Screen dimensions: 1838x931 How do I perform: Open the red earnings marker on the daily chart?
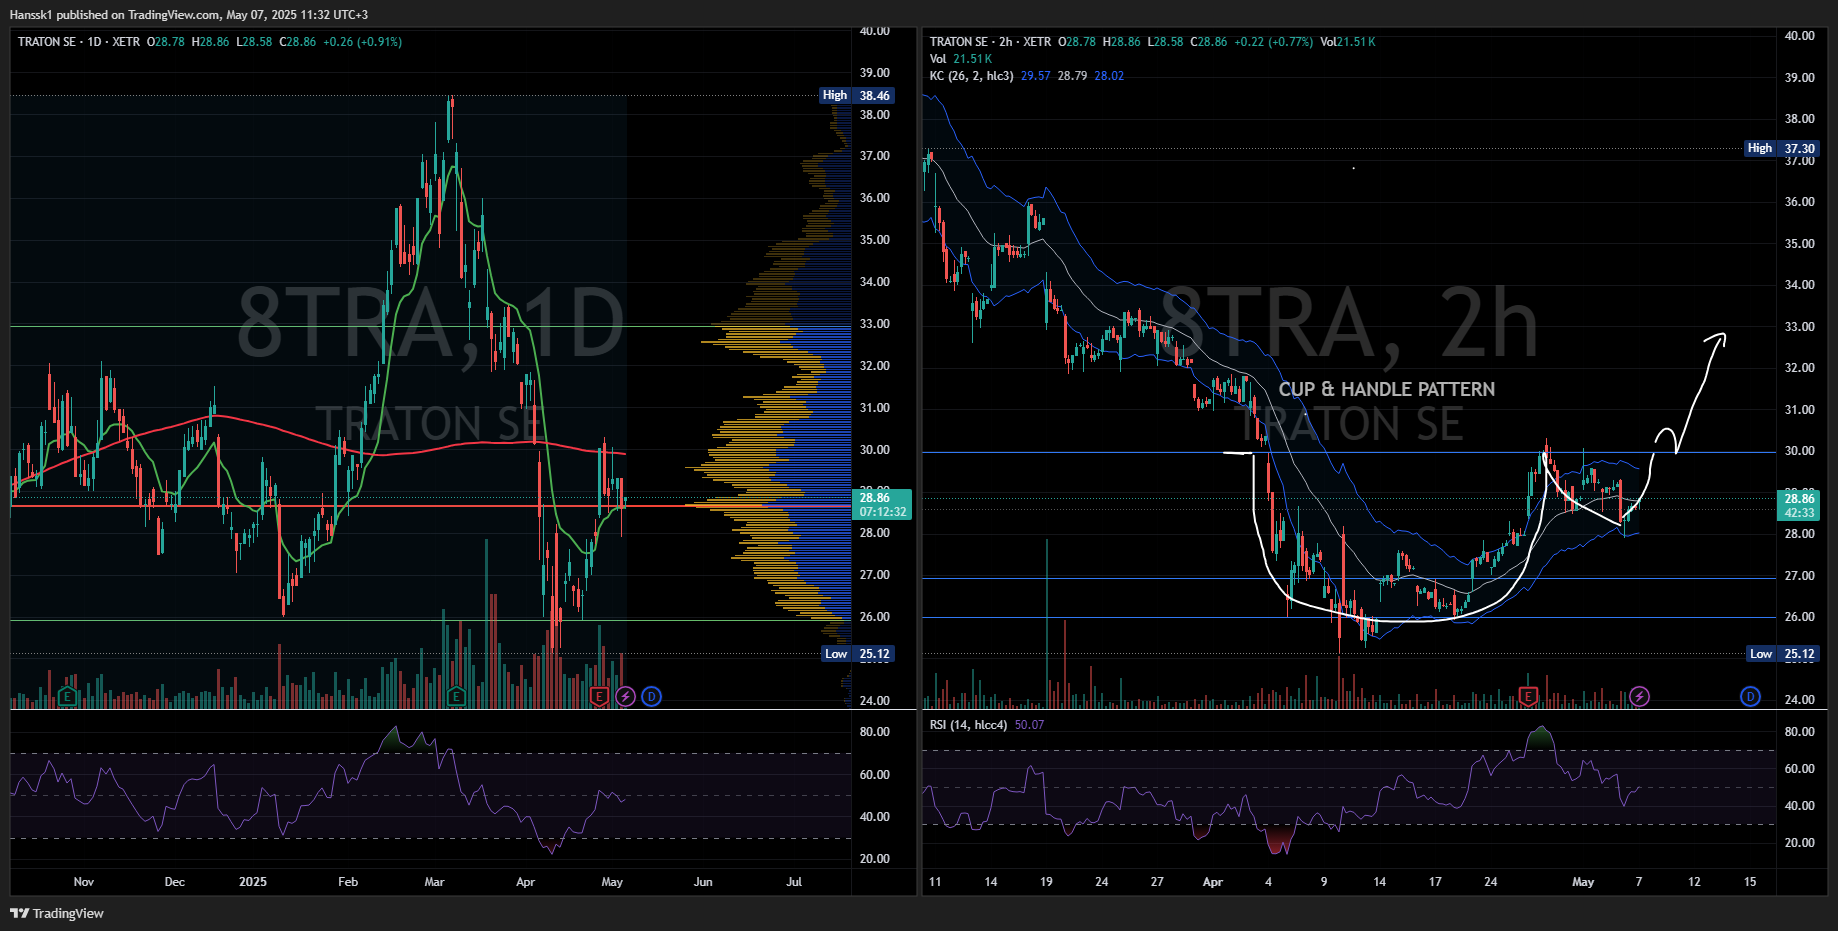(599, 696)
